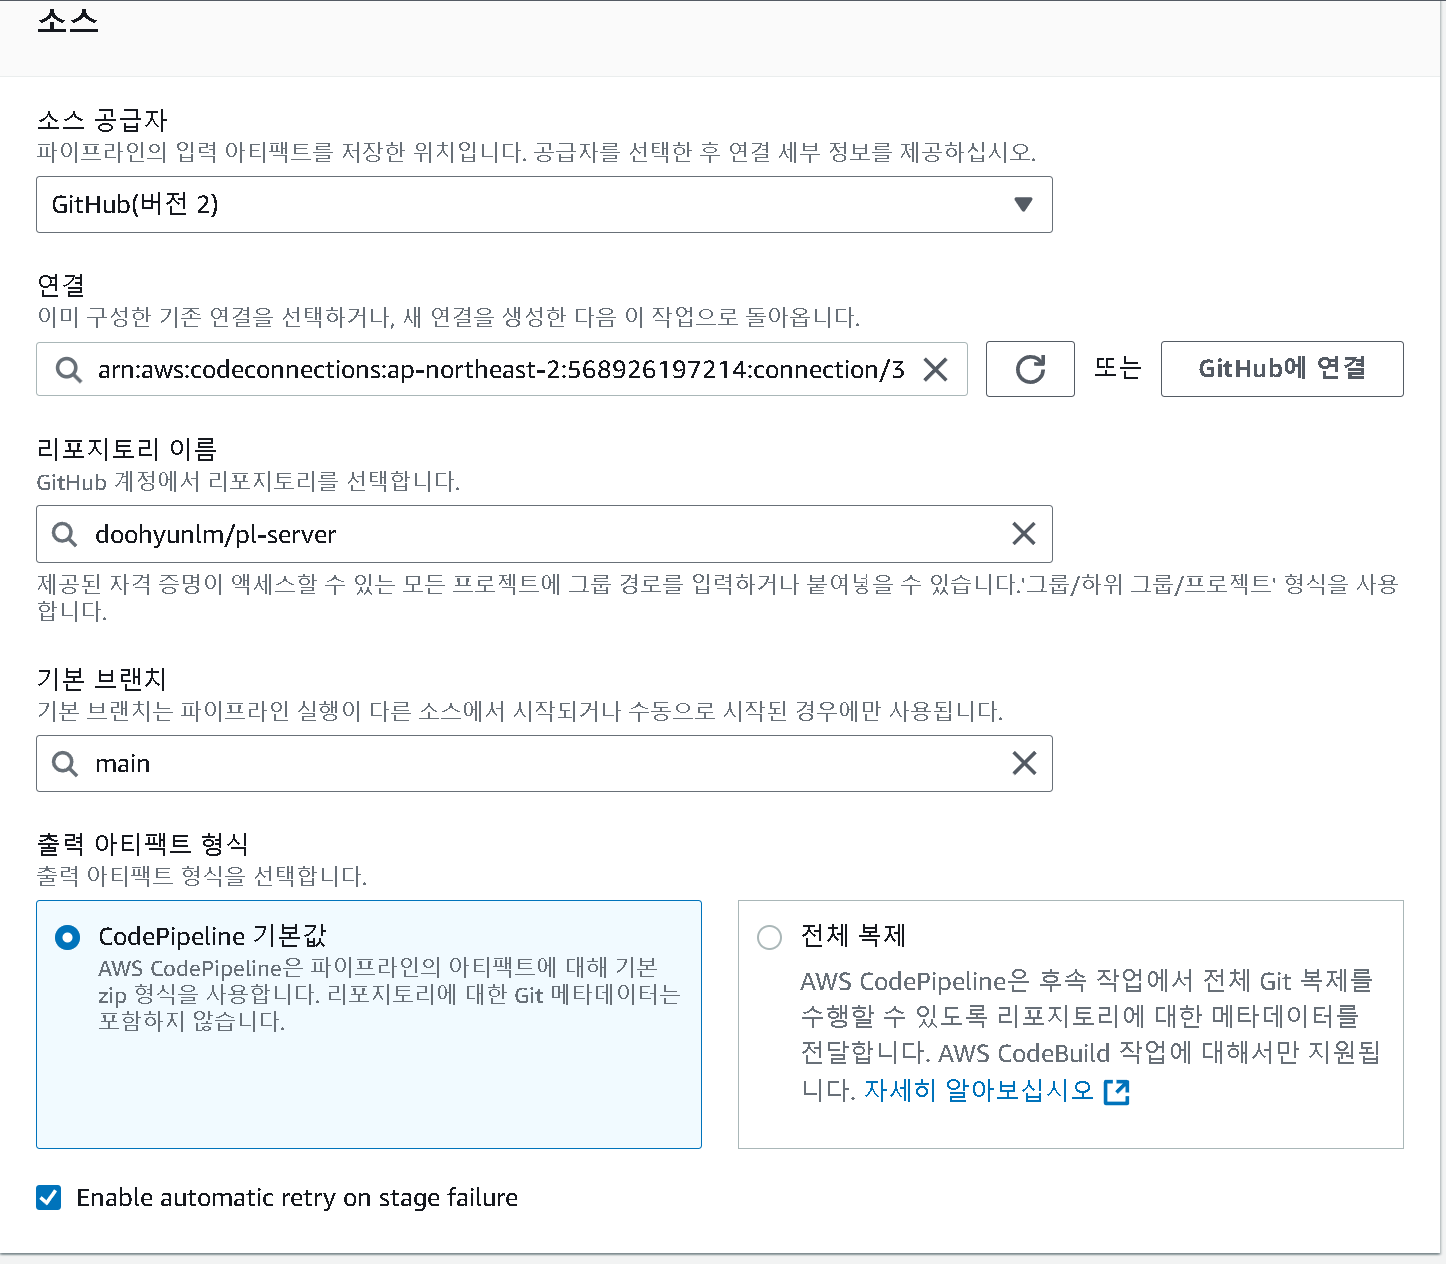Click the connection ARN search field
This screenshot has height=1264, width=1446.
click(x=502, y=369)
